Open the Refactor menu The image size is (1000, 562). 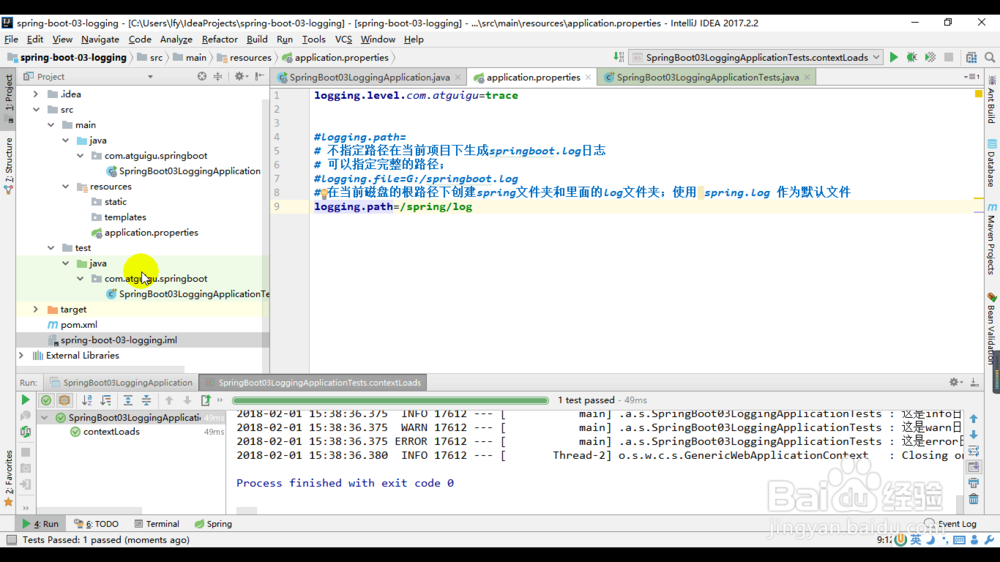click(219, 40)
